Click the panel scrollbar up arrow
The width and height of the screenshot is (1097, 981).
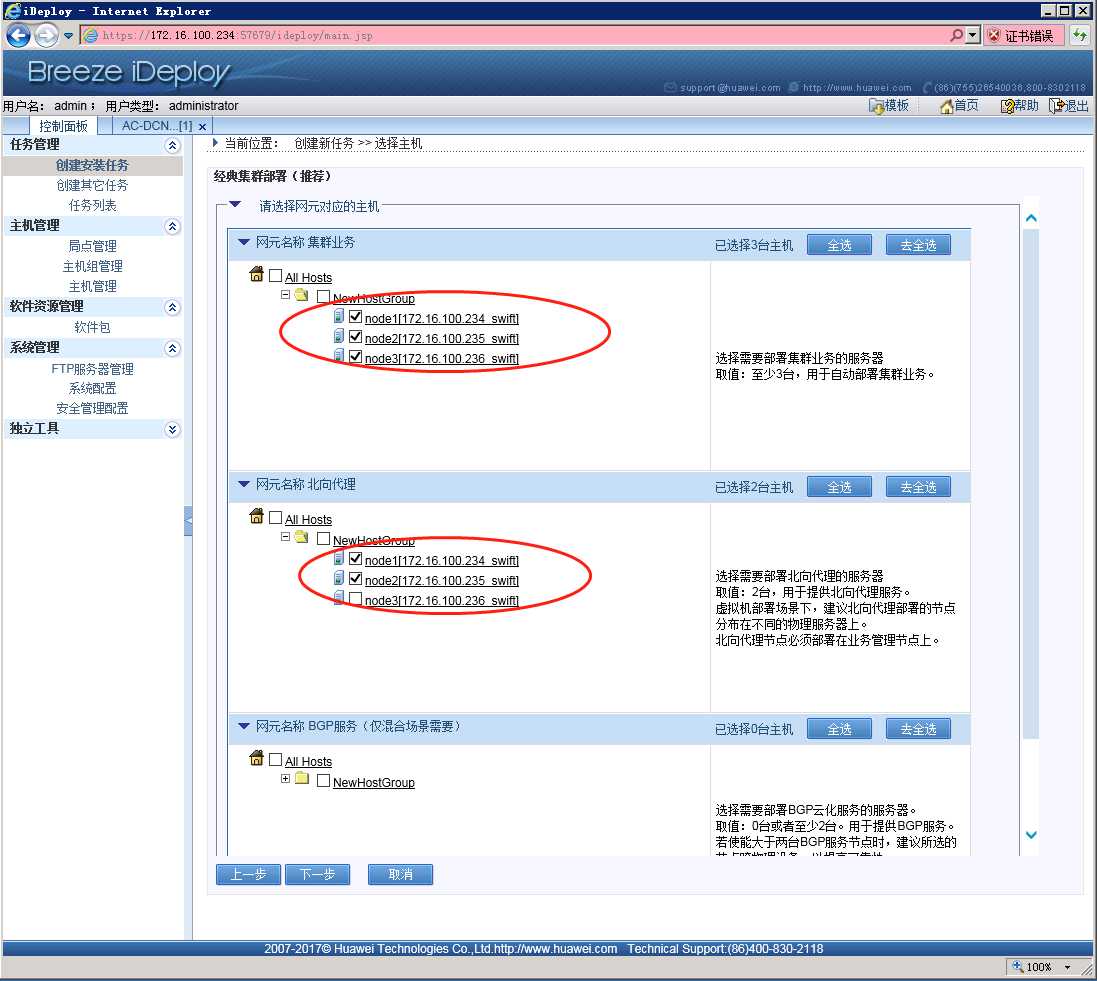click(1031, 218)
